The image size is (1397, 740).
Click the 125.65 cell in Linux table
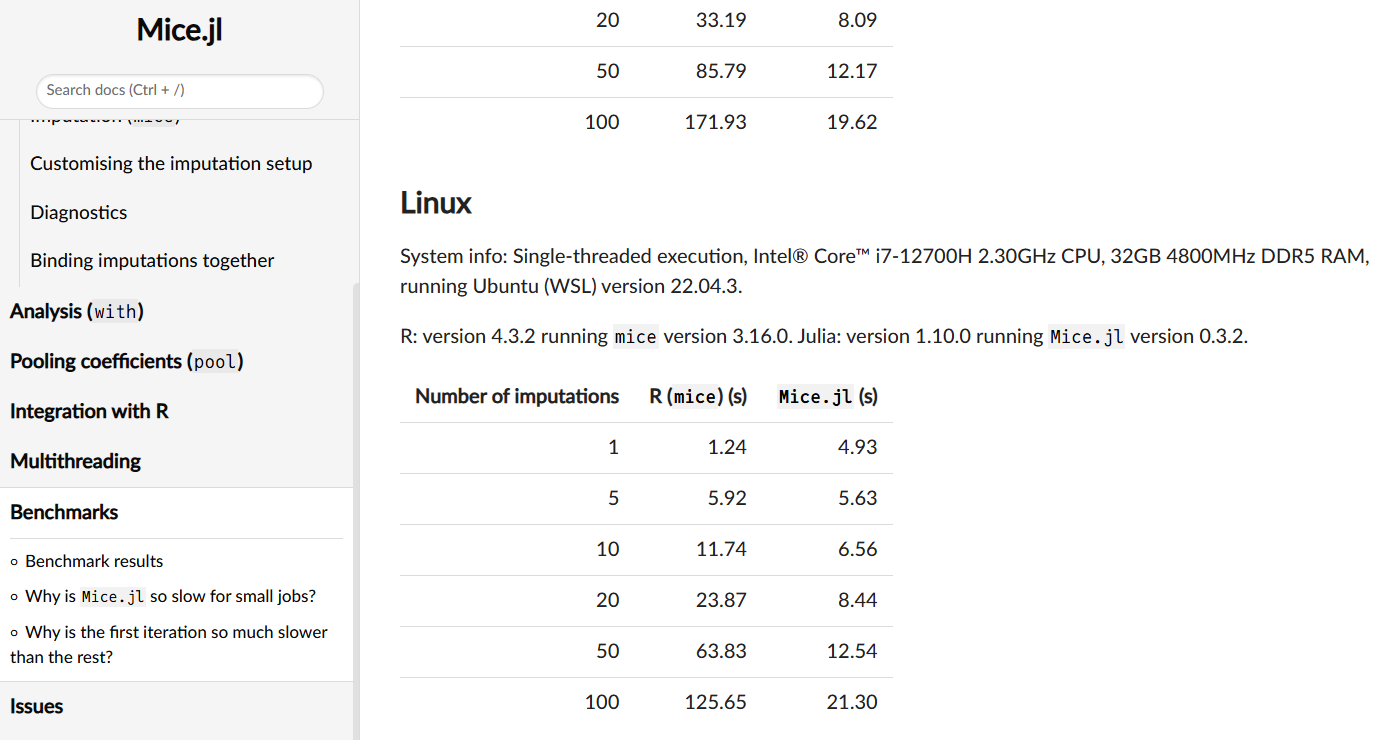coord(715,702)
